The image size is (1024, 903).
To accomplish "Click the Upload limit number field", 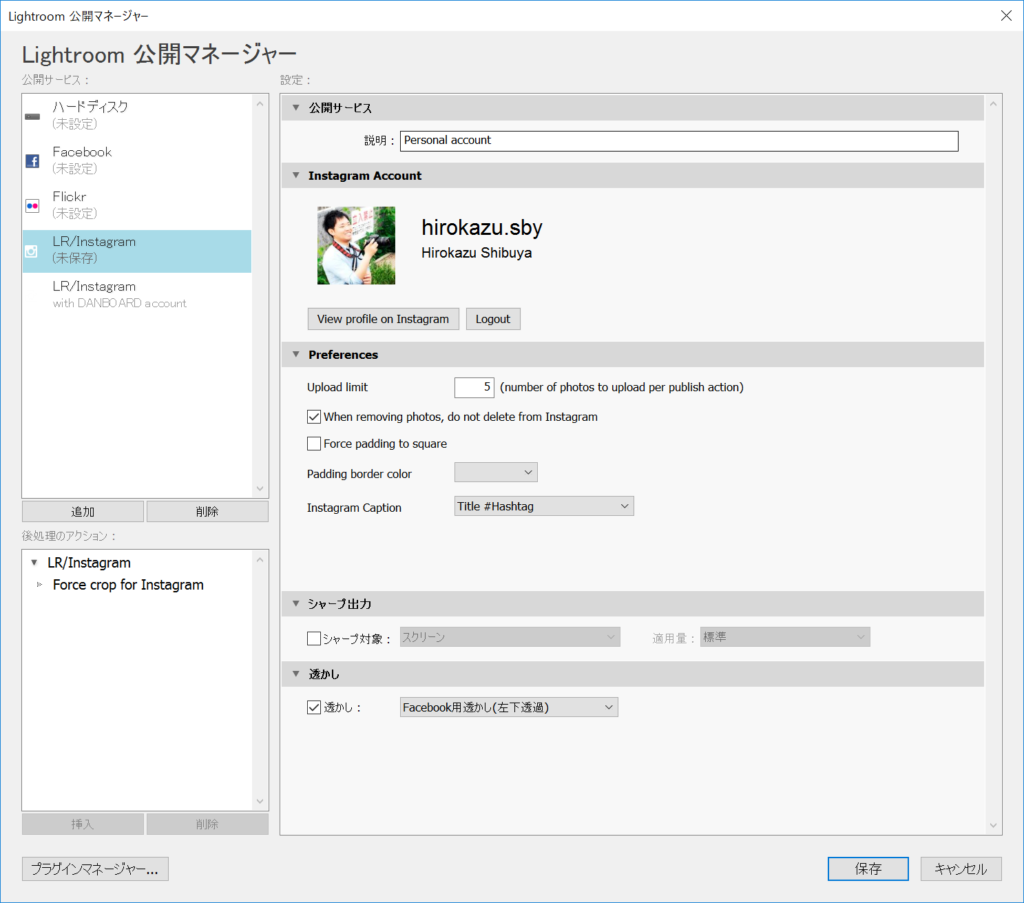I will pyautogui.click(x=474, y=387).
